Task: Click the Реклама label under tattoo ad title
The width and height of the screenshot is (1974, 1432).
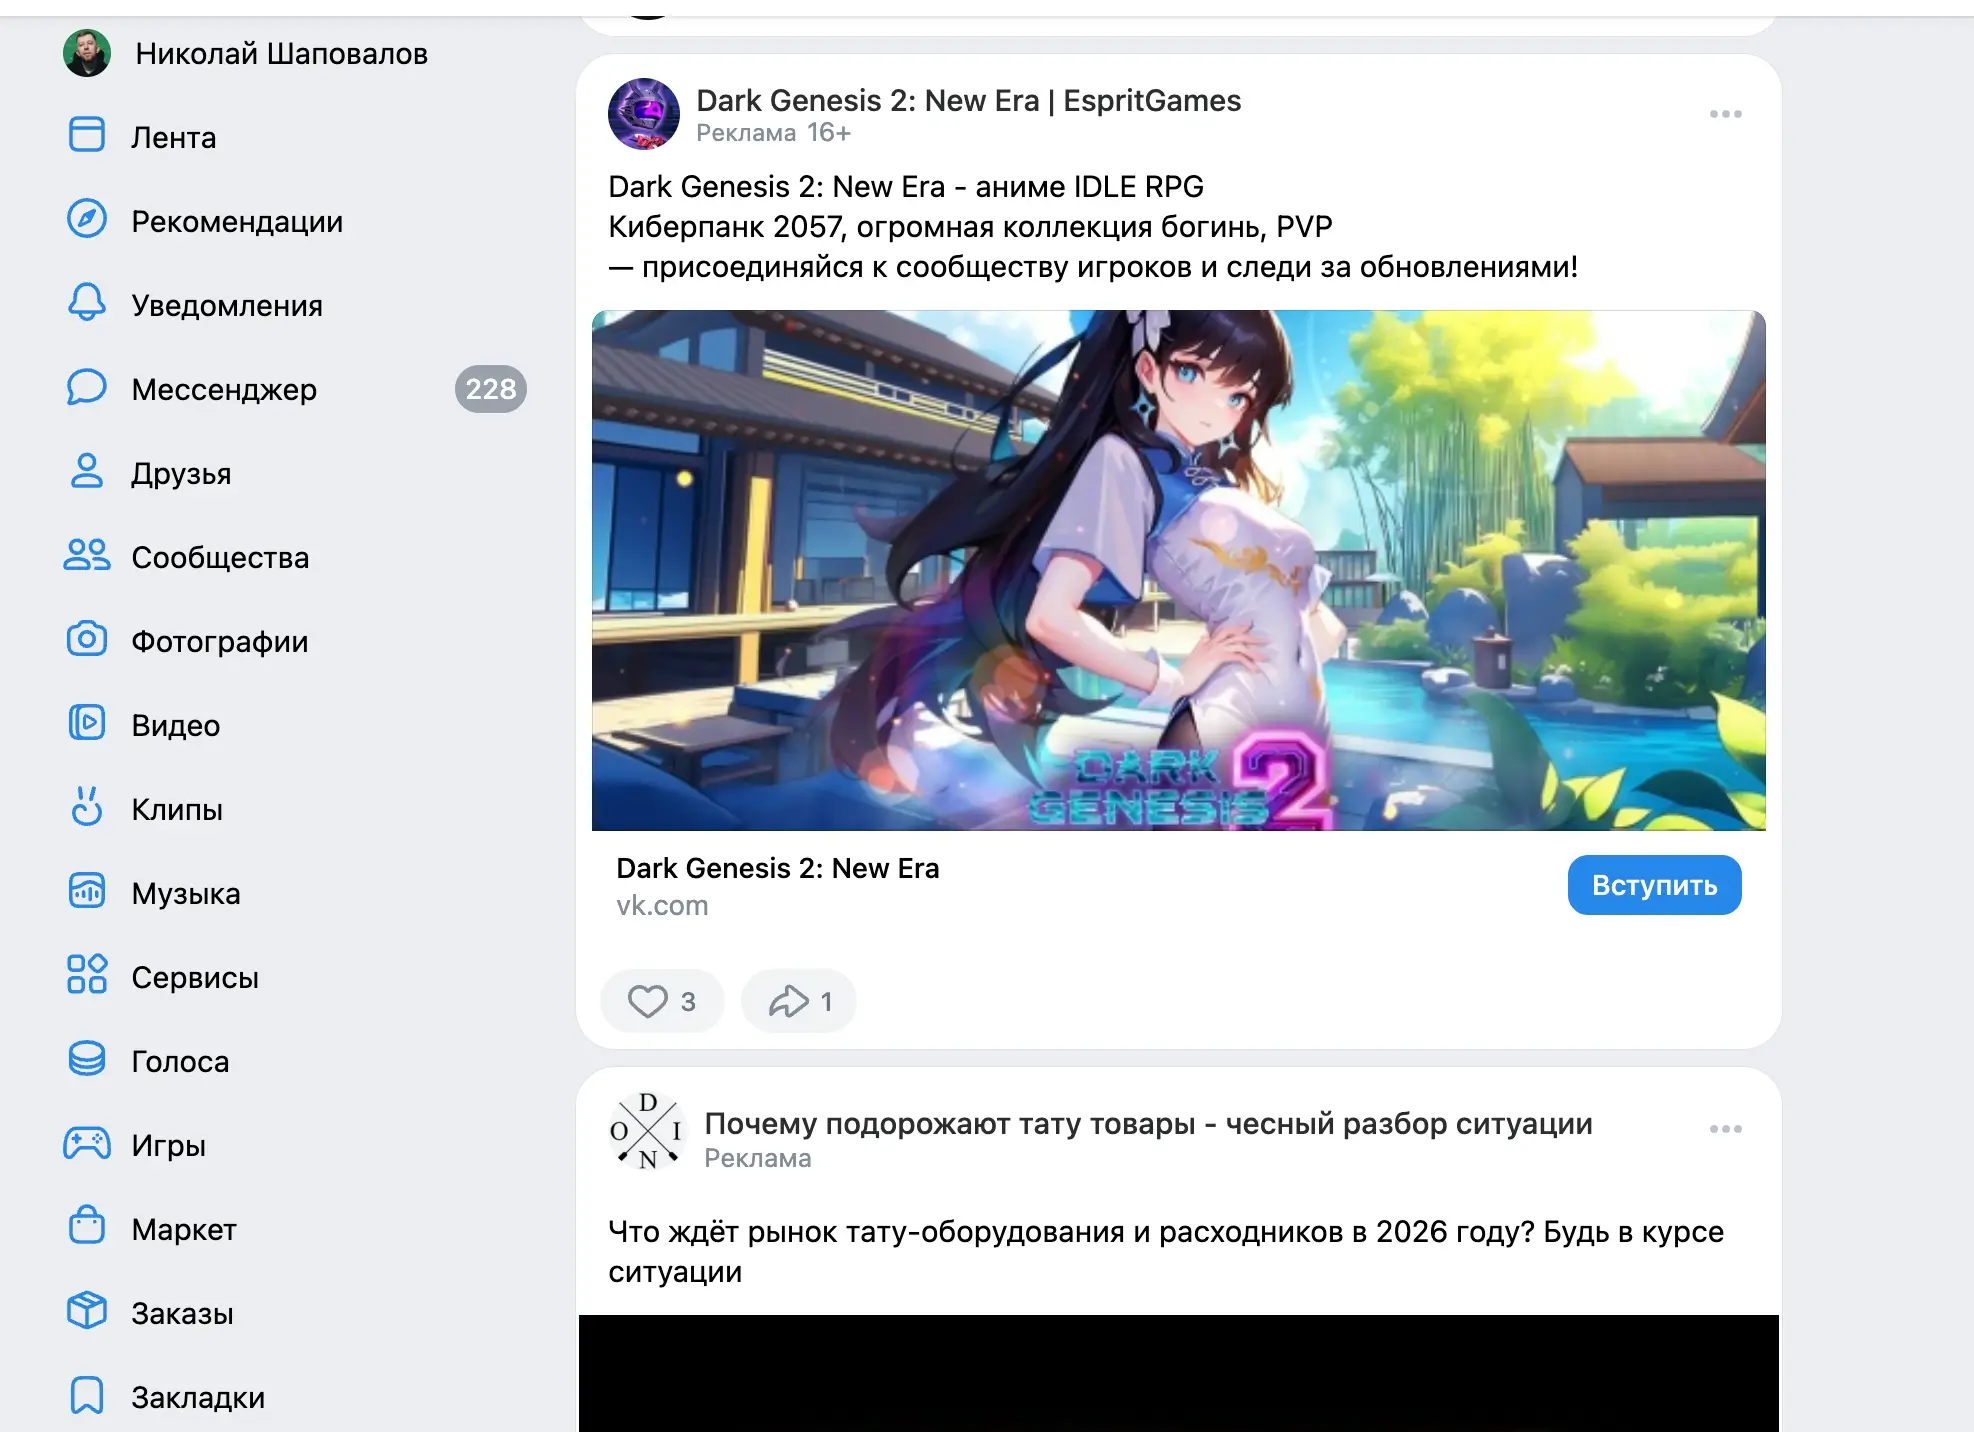Action: click(x=758, y=1158)
